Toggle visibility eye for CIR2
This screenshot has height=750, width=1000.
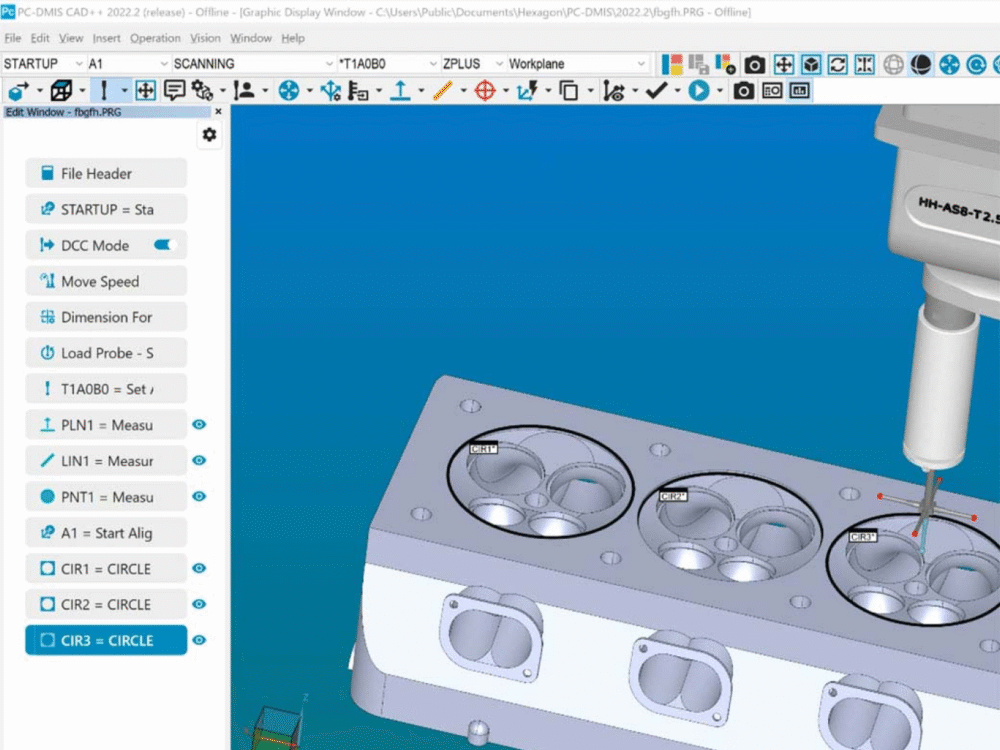click(x=199, y=604)
